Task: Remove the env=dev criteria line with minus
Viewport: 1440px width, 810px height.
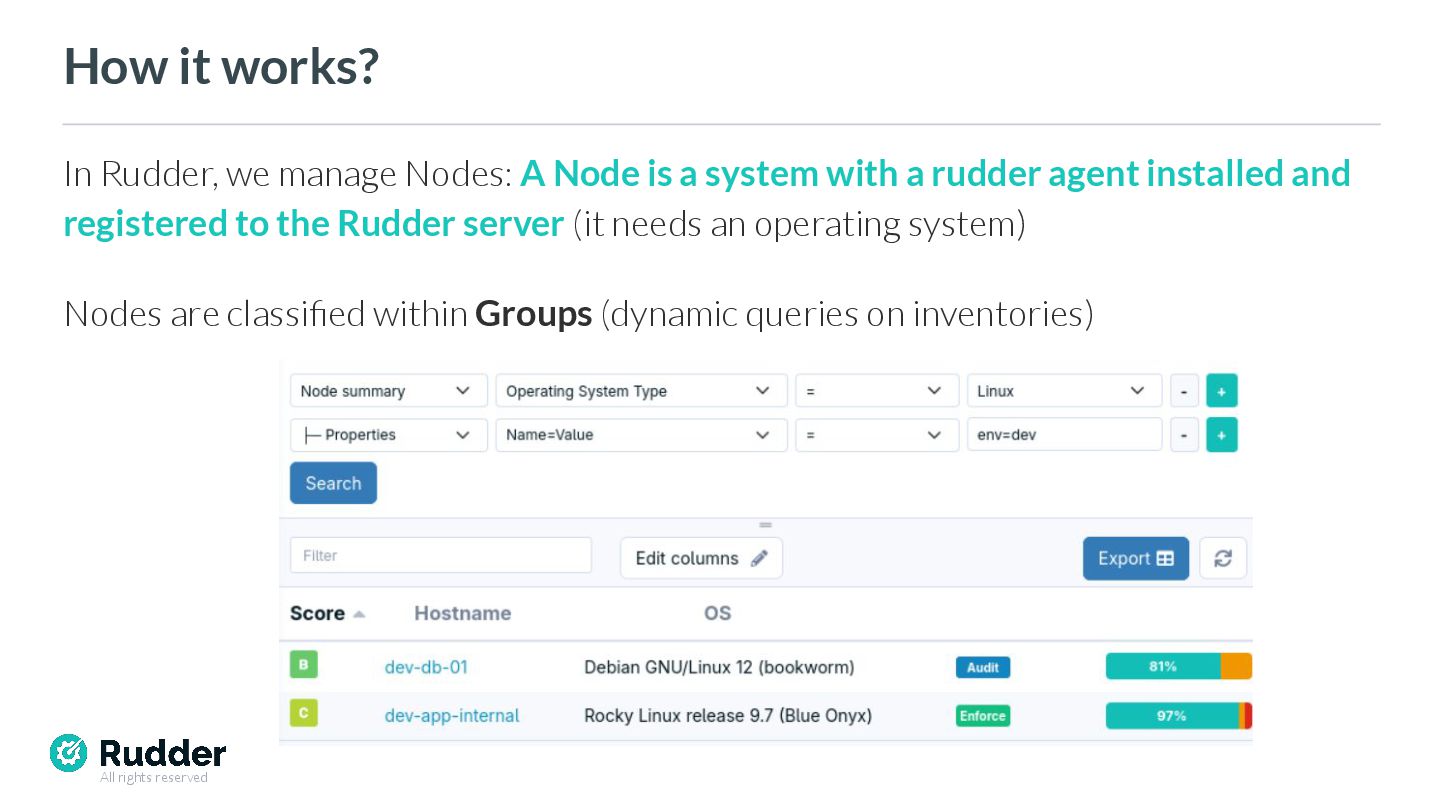Action: coord(1184,435)
